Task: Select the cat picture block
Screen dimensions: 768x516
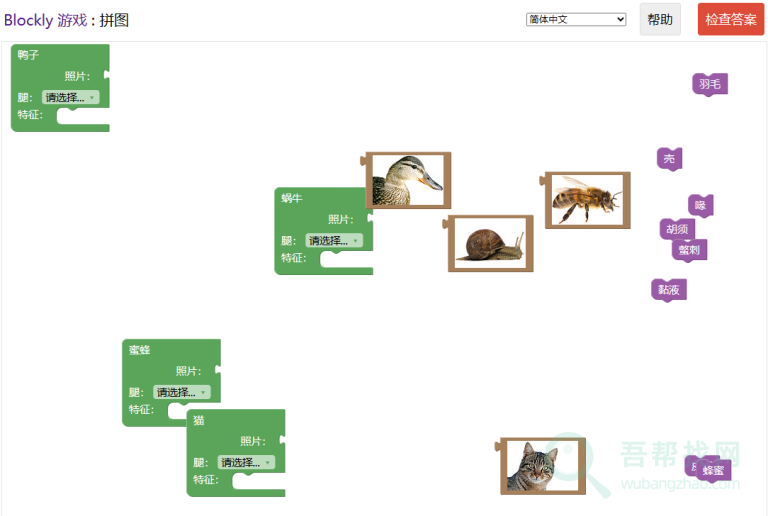Action: [542, 466]
